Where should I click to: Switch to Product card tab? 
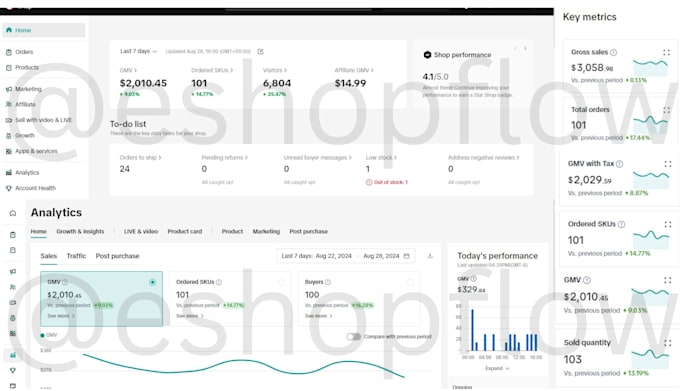(185, 231)
